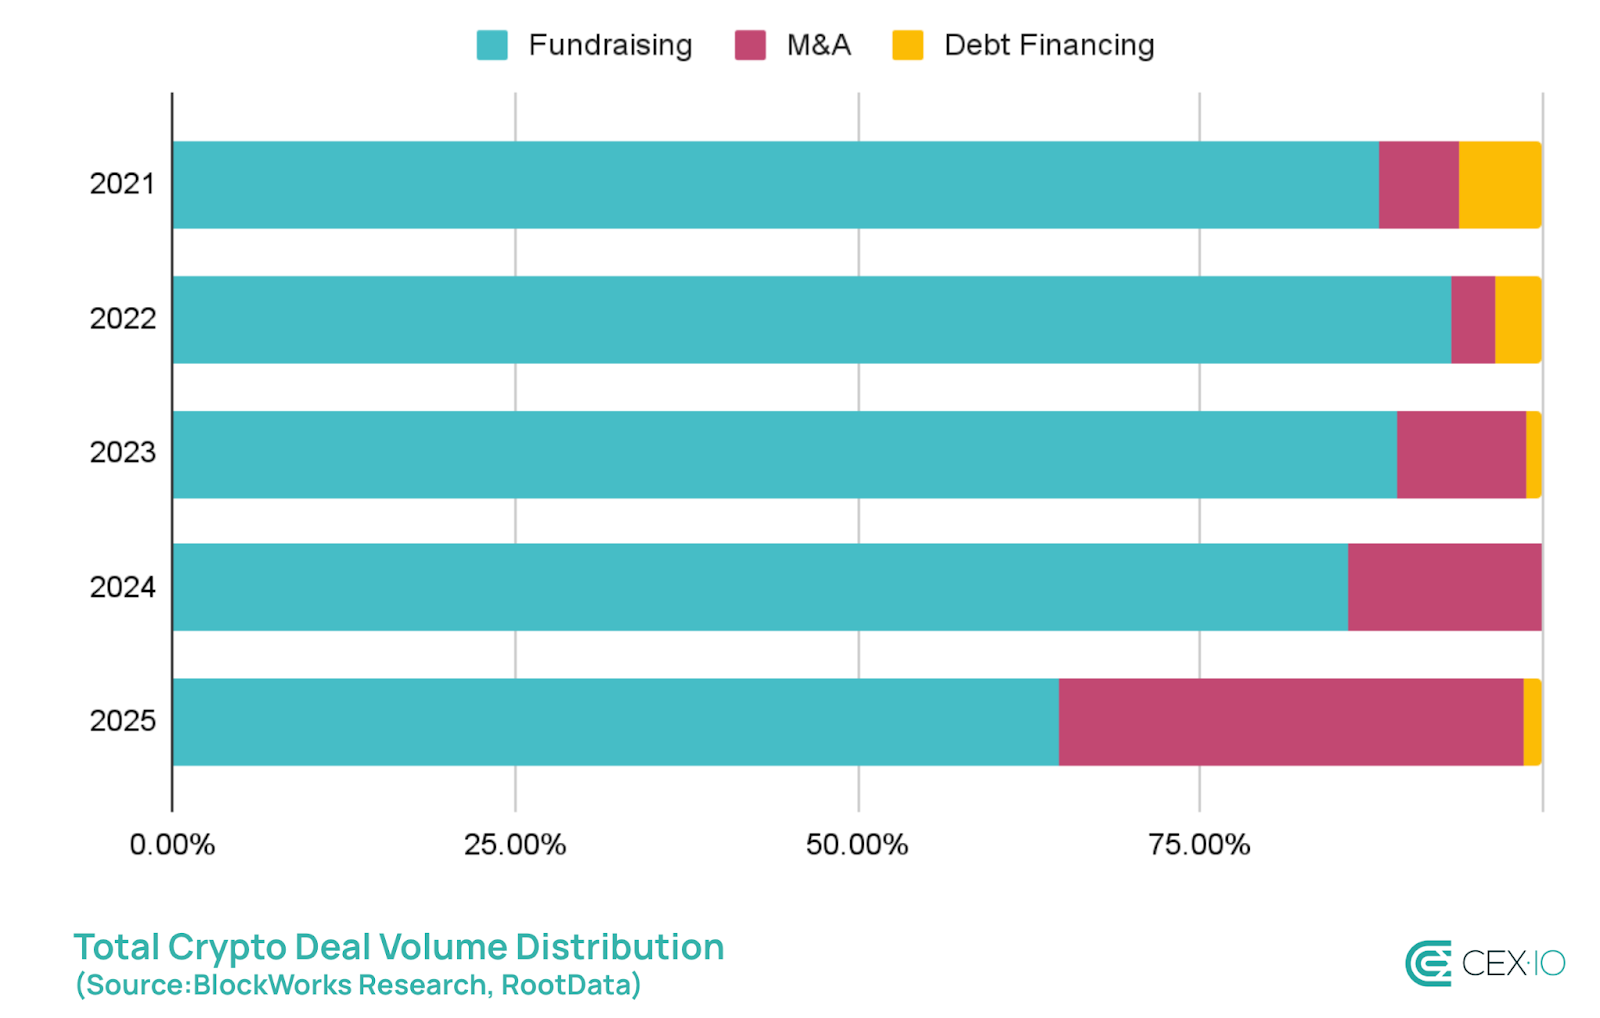Click the Total Crypto Deal Volume Distribution title

coord(399,947)
